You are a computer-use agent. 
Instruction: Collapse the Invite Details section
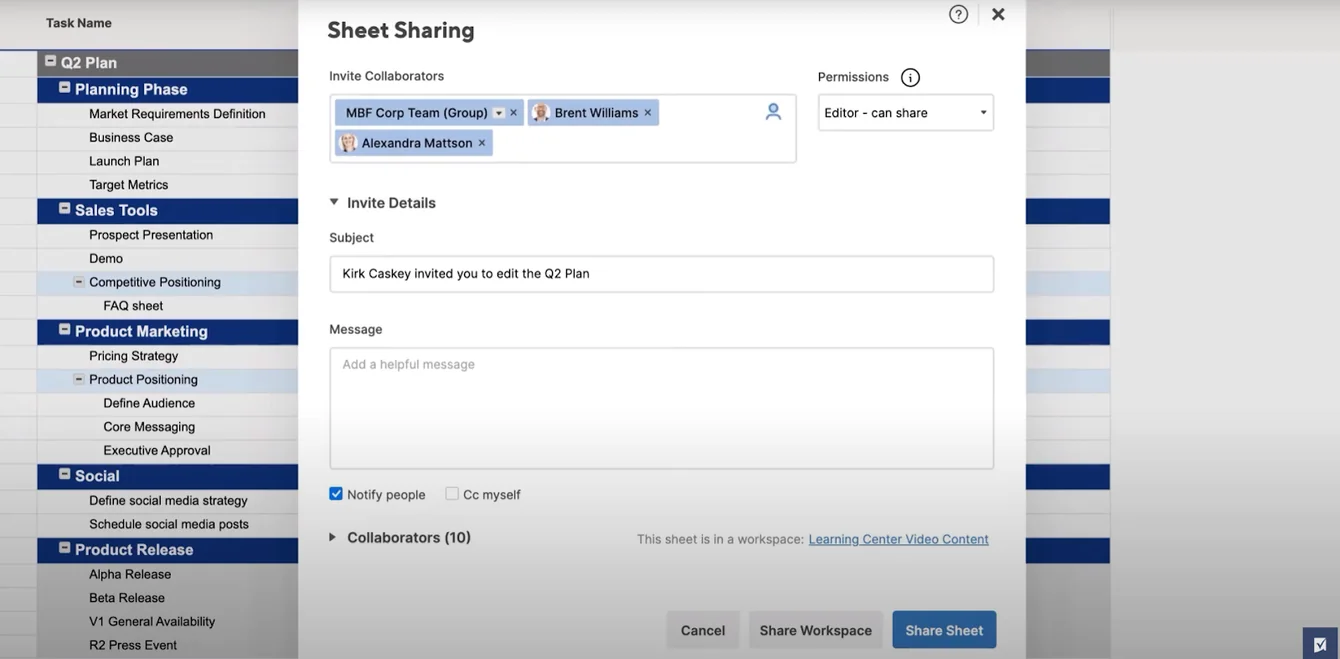coord(334,202)
